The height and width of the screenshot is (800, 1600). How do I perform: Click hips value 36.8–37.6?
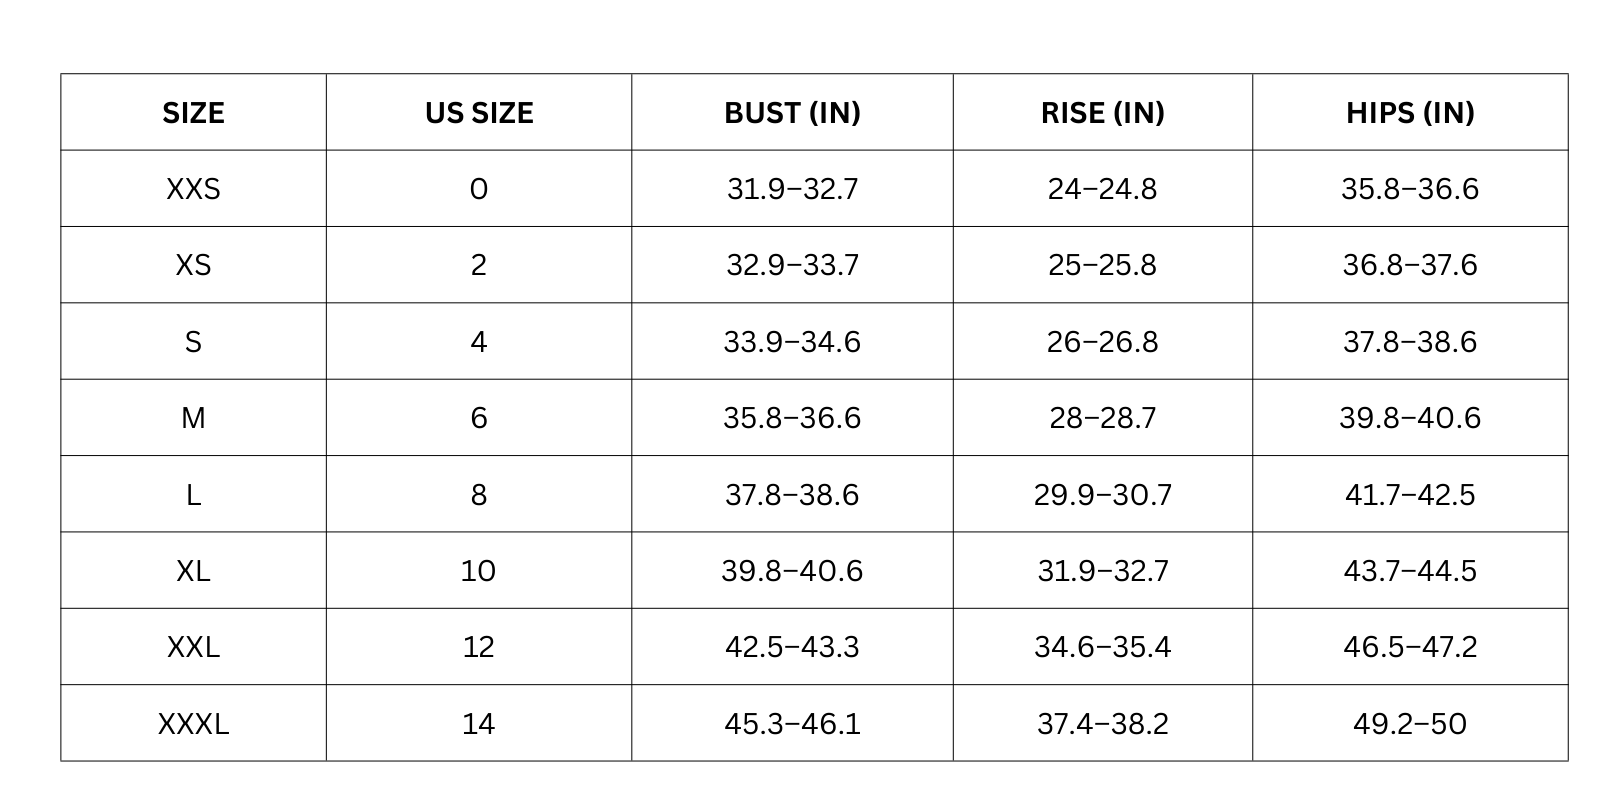point(1410,265)
